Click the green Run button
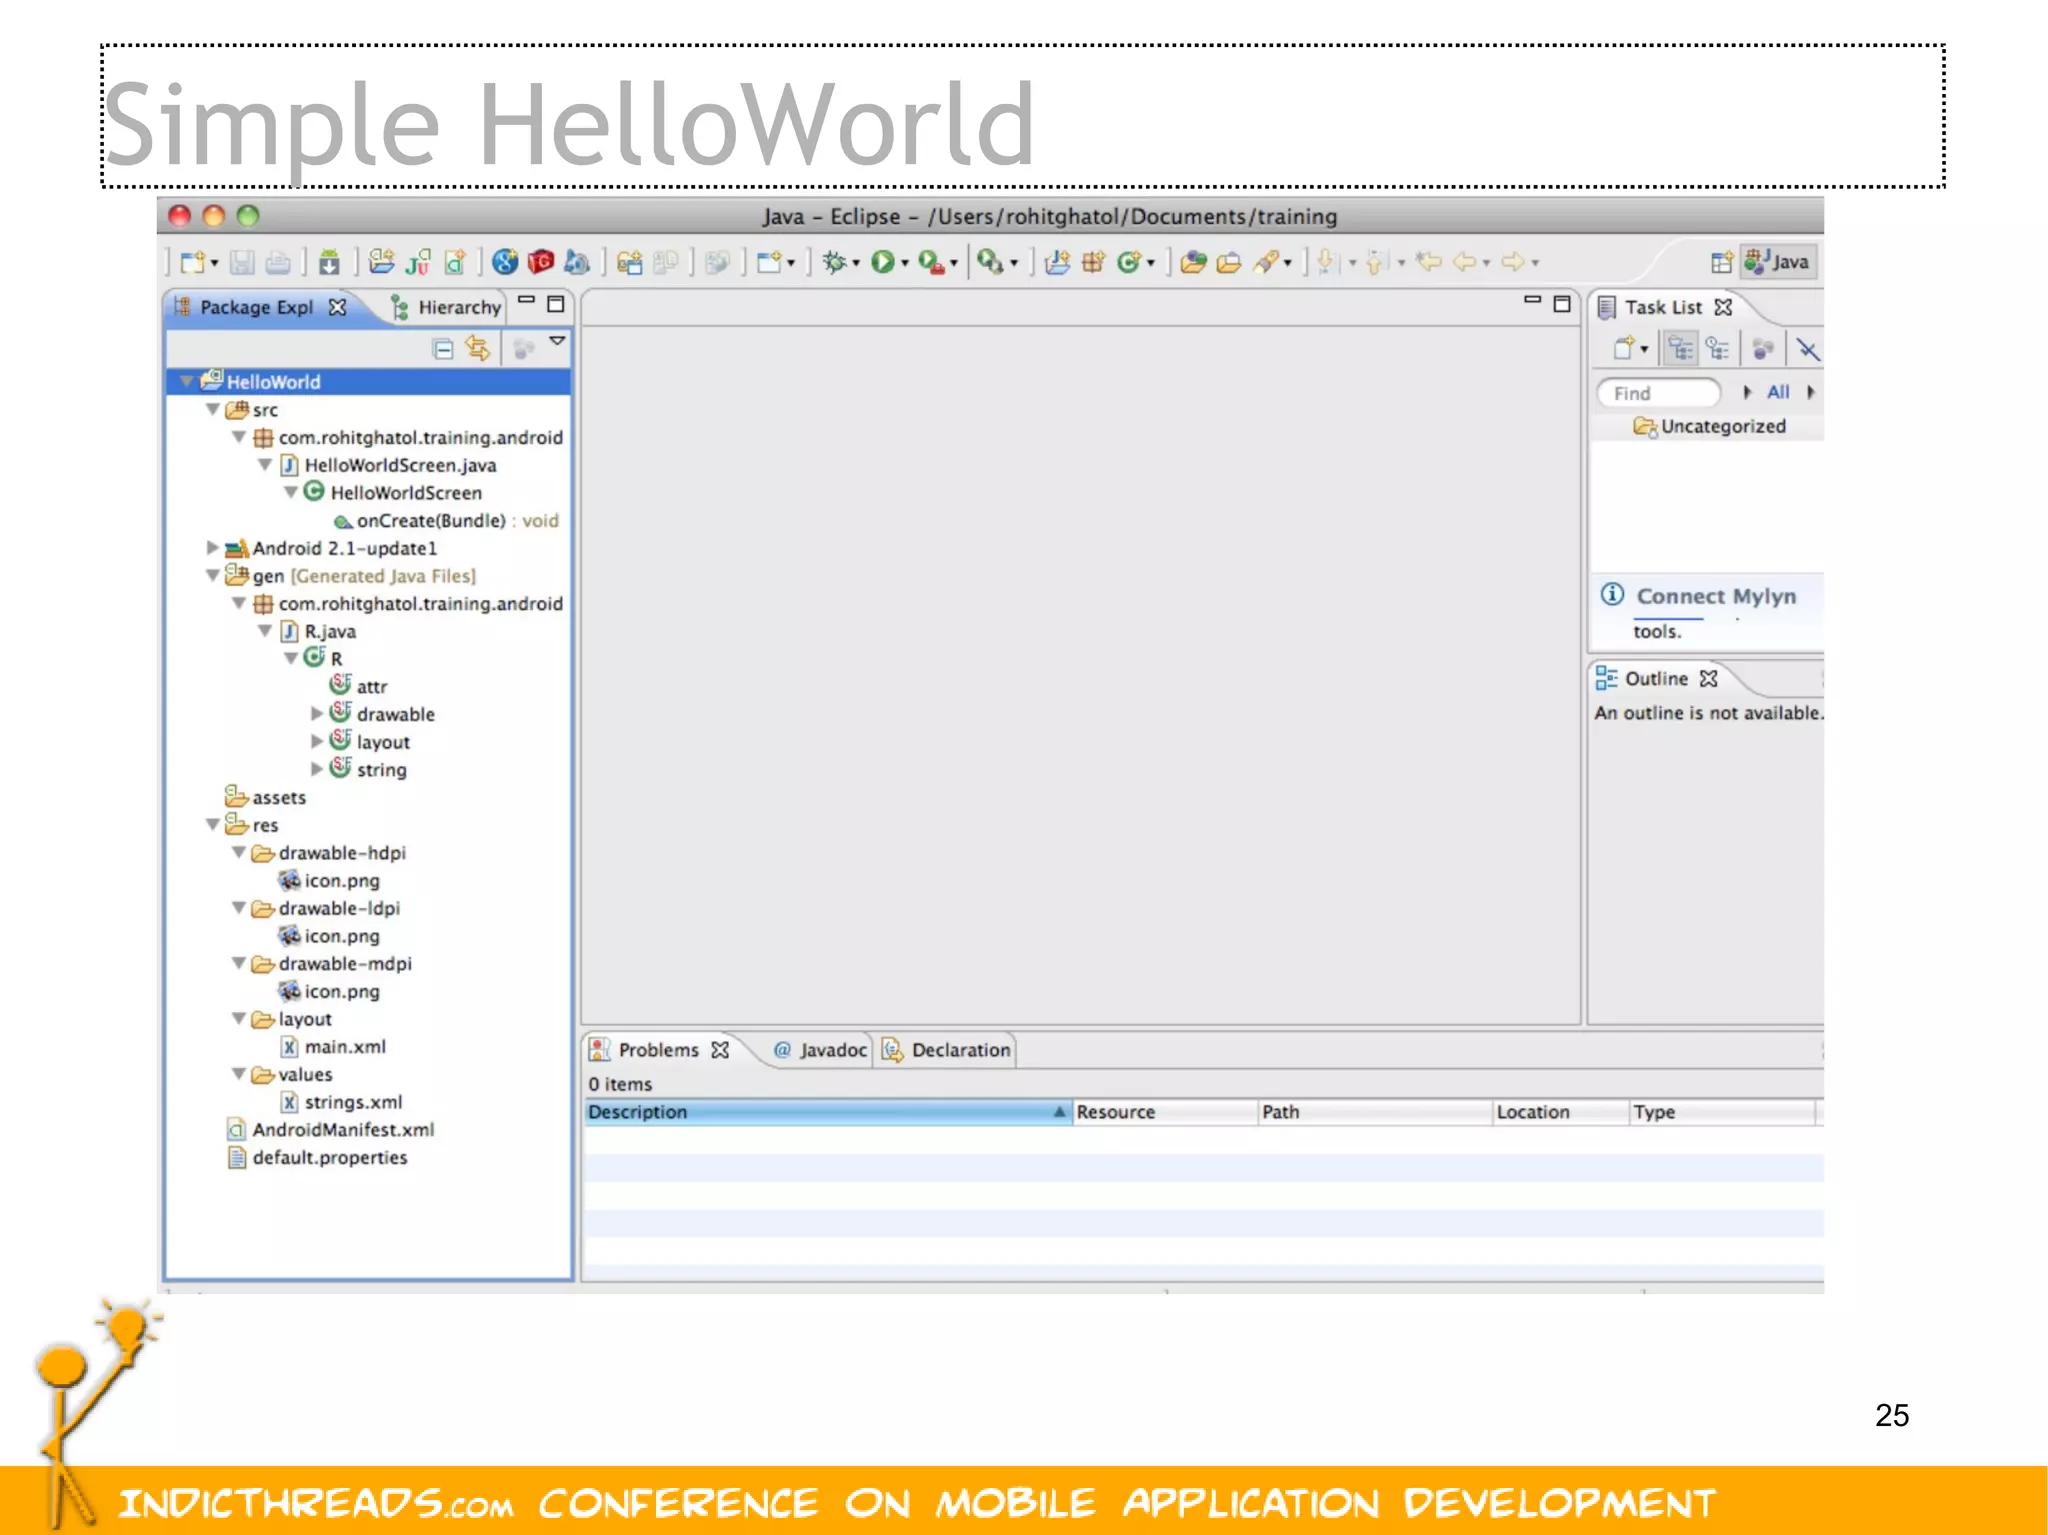The height and width of the screenshot is (1535, 2048). pos(883,262)
